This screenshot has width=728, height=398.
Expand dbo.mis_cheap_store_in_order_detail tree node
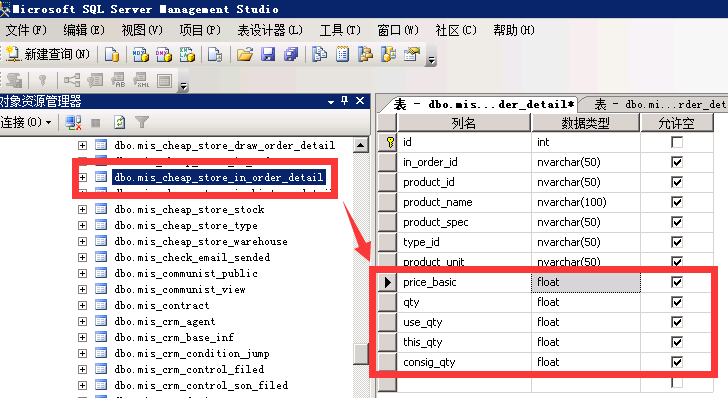83,177
